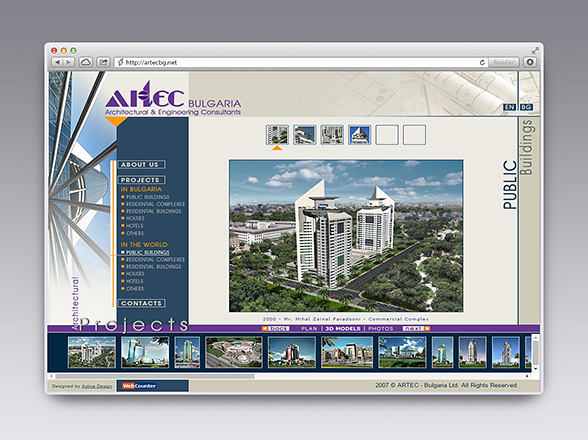The height and width of the screenshot is (440, 588).
Task: Open the Active Design designer link
Action: coord(97,386)
